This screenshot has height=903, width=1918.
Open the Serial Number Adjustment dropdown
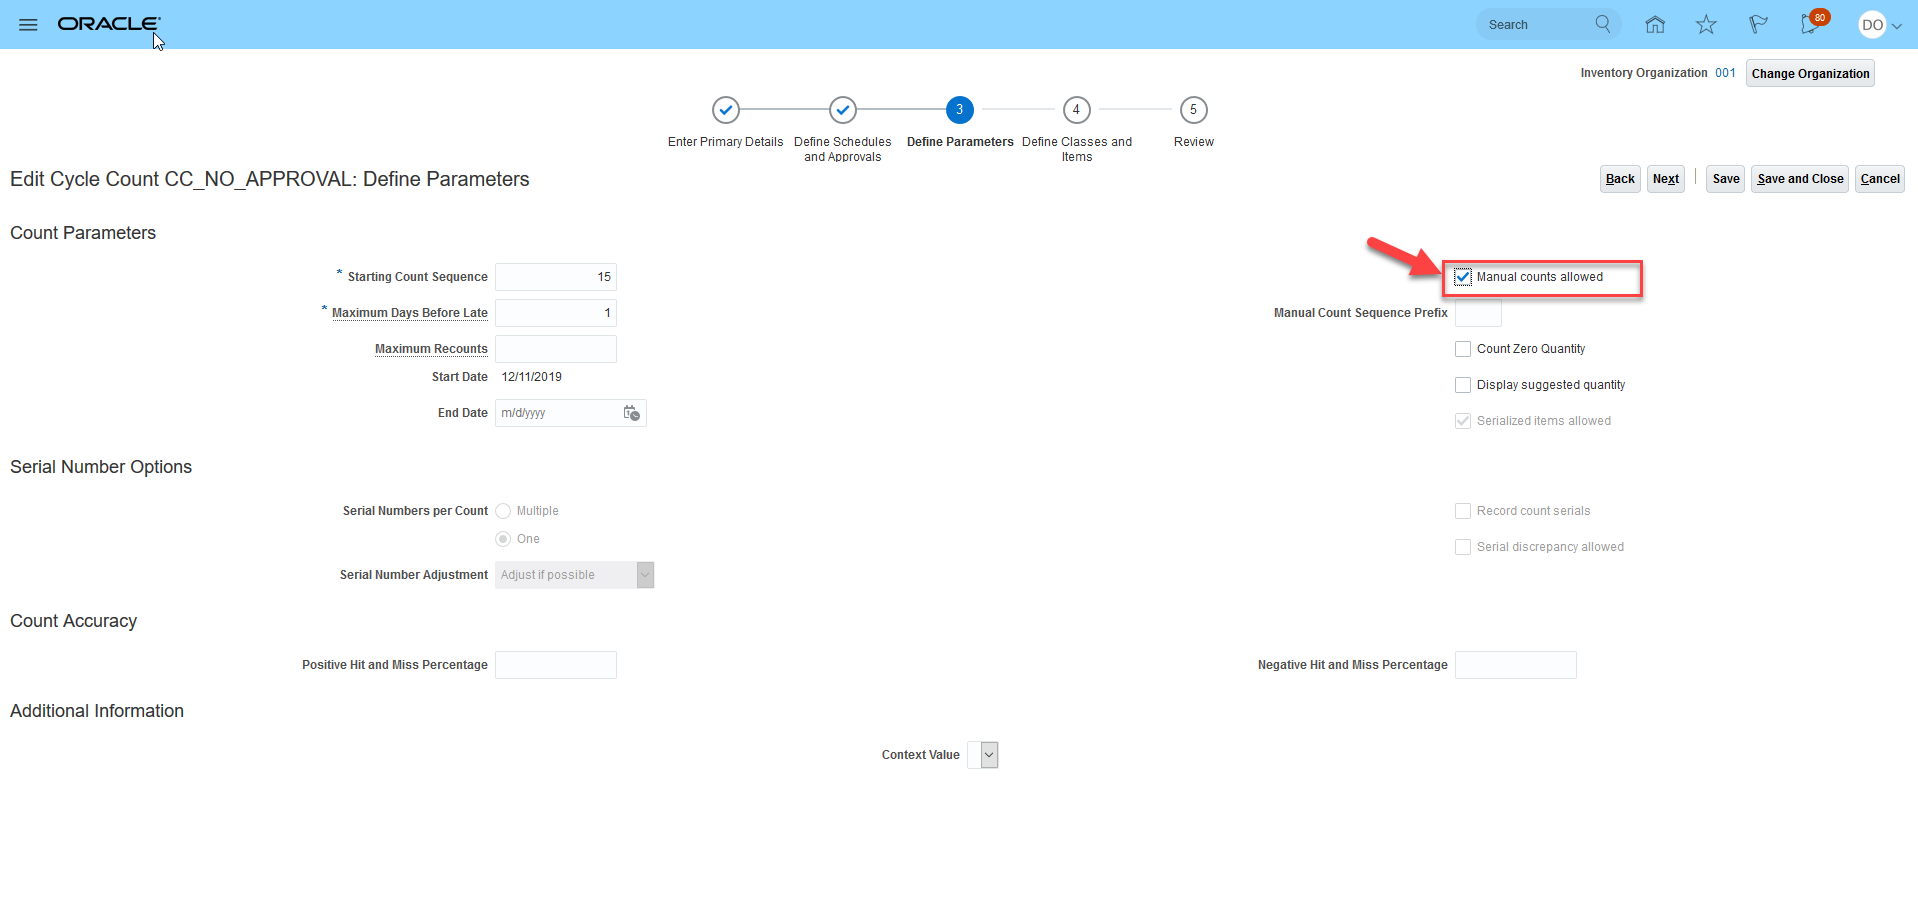(x=645, y=575)
